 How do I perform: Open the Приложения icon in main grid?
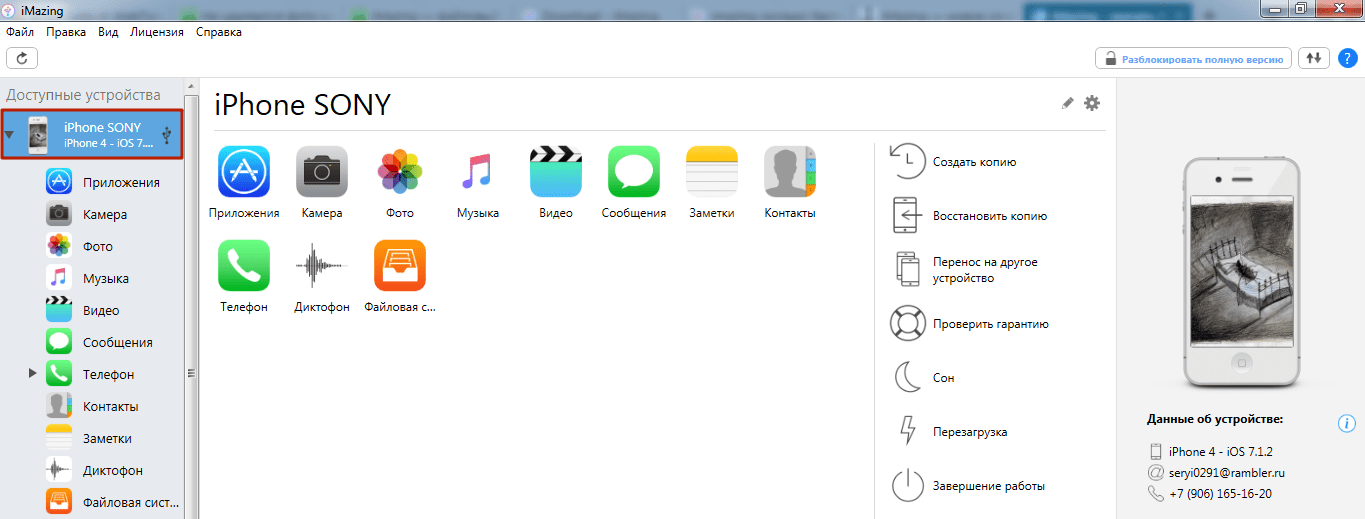(244, 172)
